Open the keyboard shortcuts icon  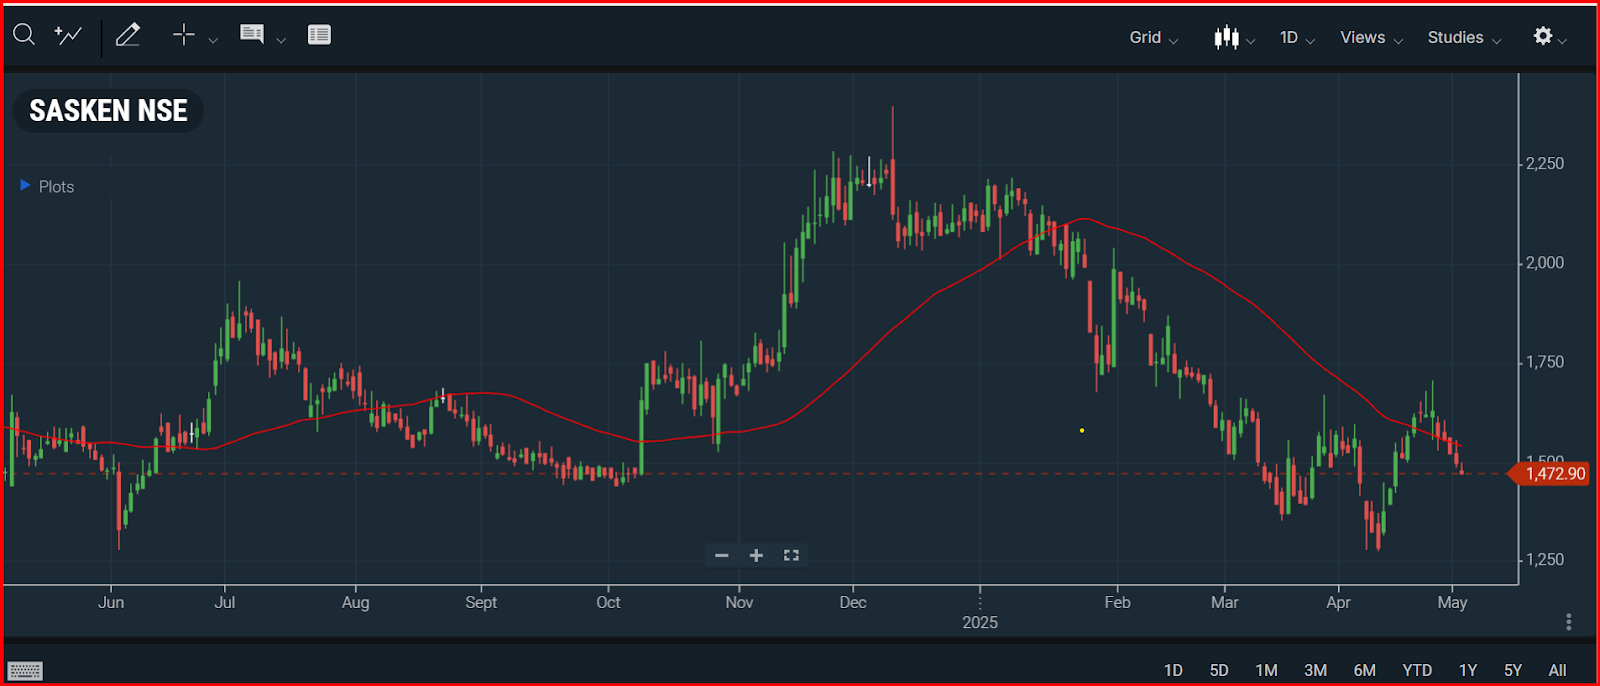(x=25, y=670)
